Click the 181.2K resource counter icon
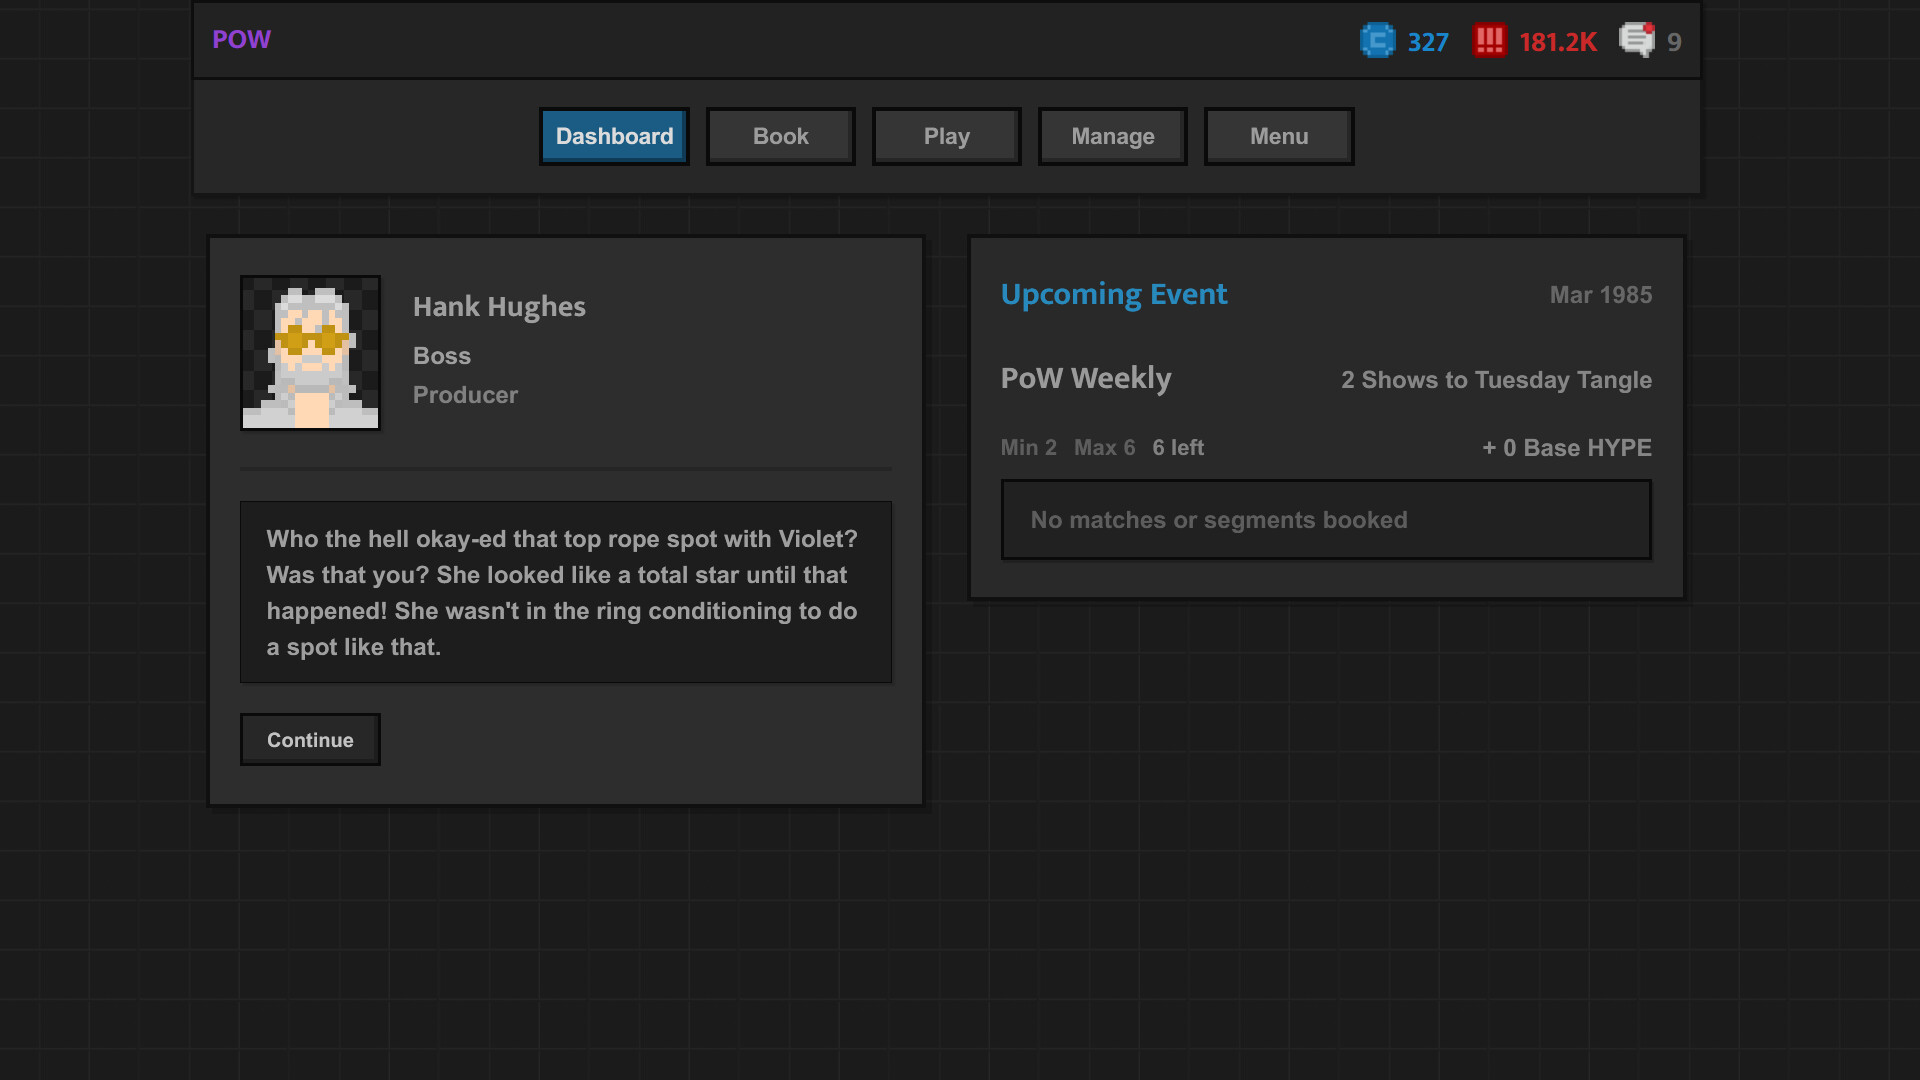Screen dimensions: 1920x1080 (x=1489, y=41)
